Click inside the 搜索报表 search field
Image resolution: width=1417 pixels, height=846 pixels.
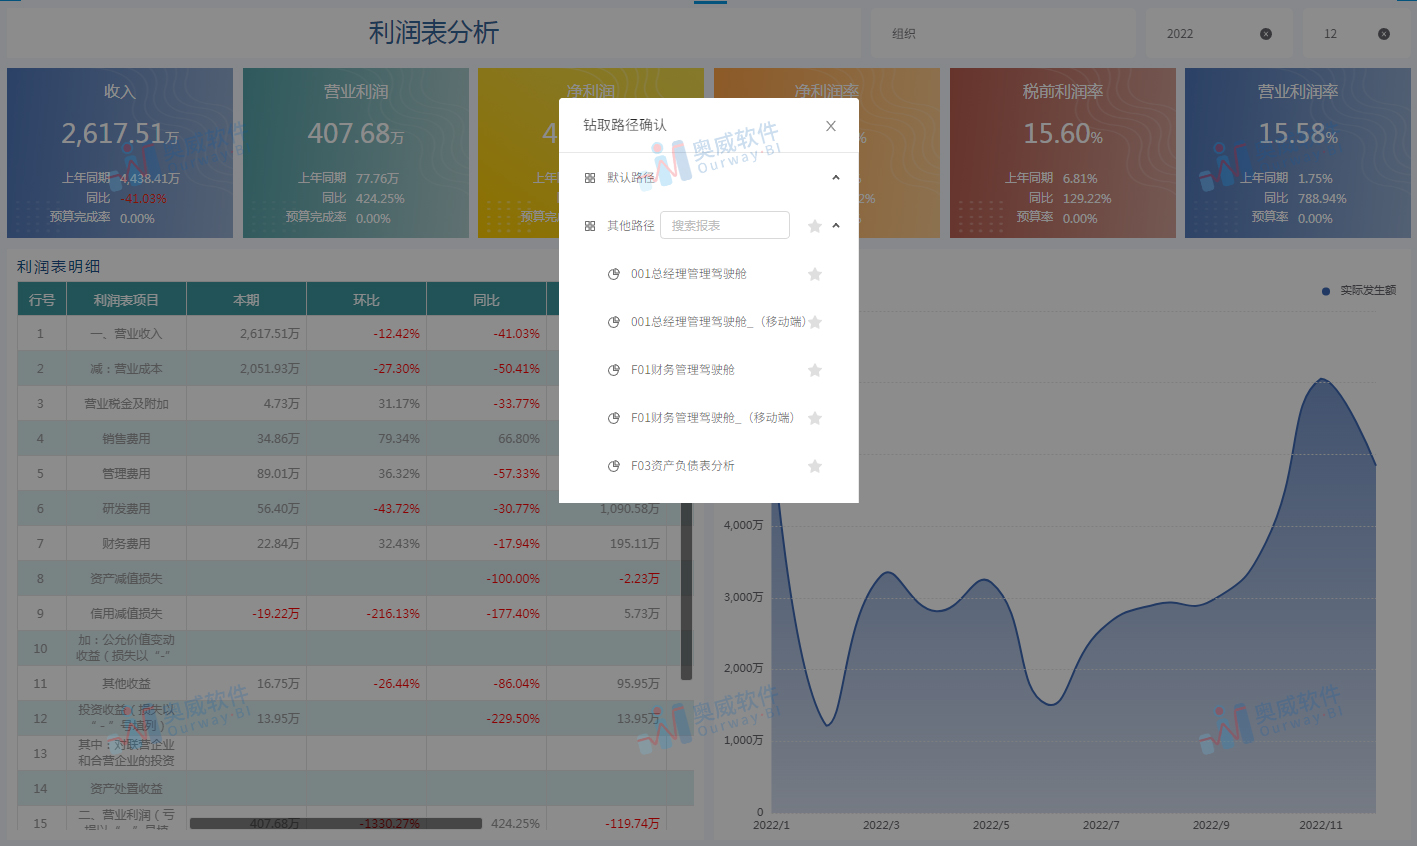pos(724,224)
